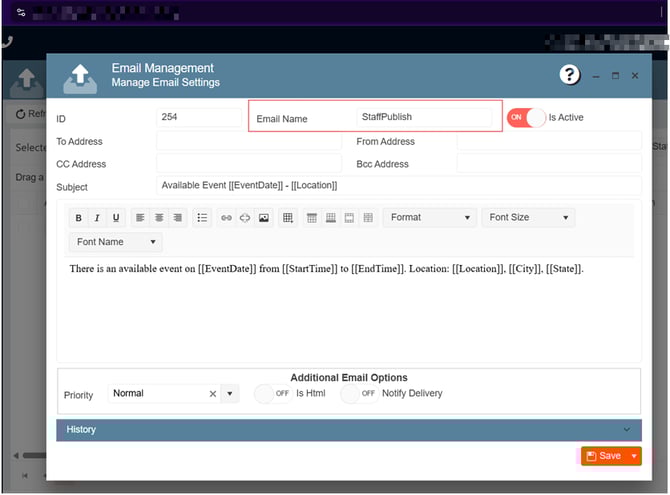The image size is (670, 495).
Task: Insert an image into the email
Action: click(x=264, y=218)
